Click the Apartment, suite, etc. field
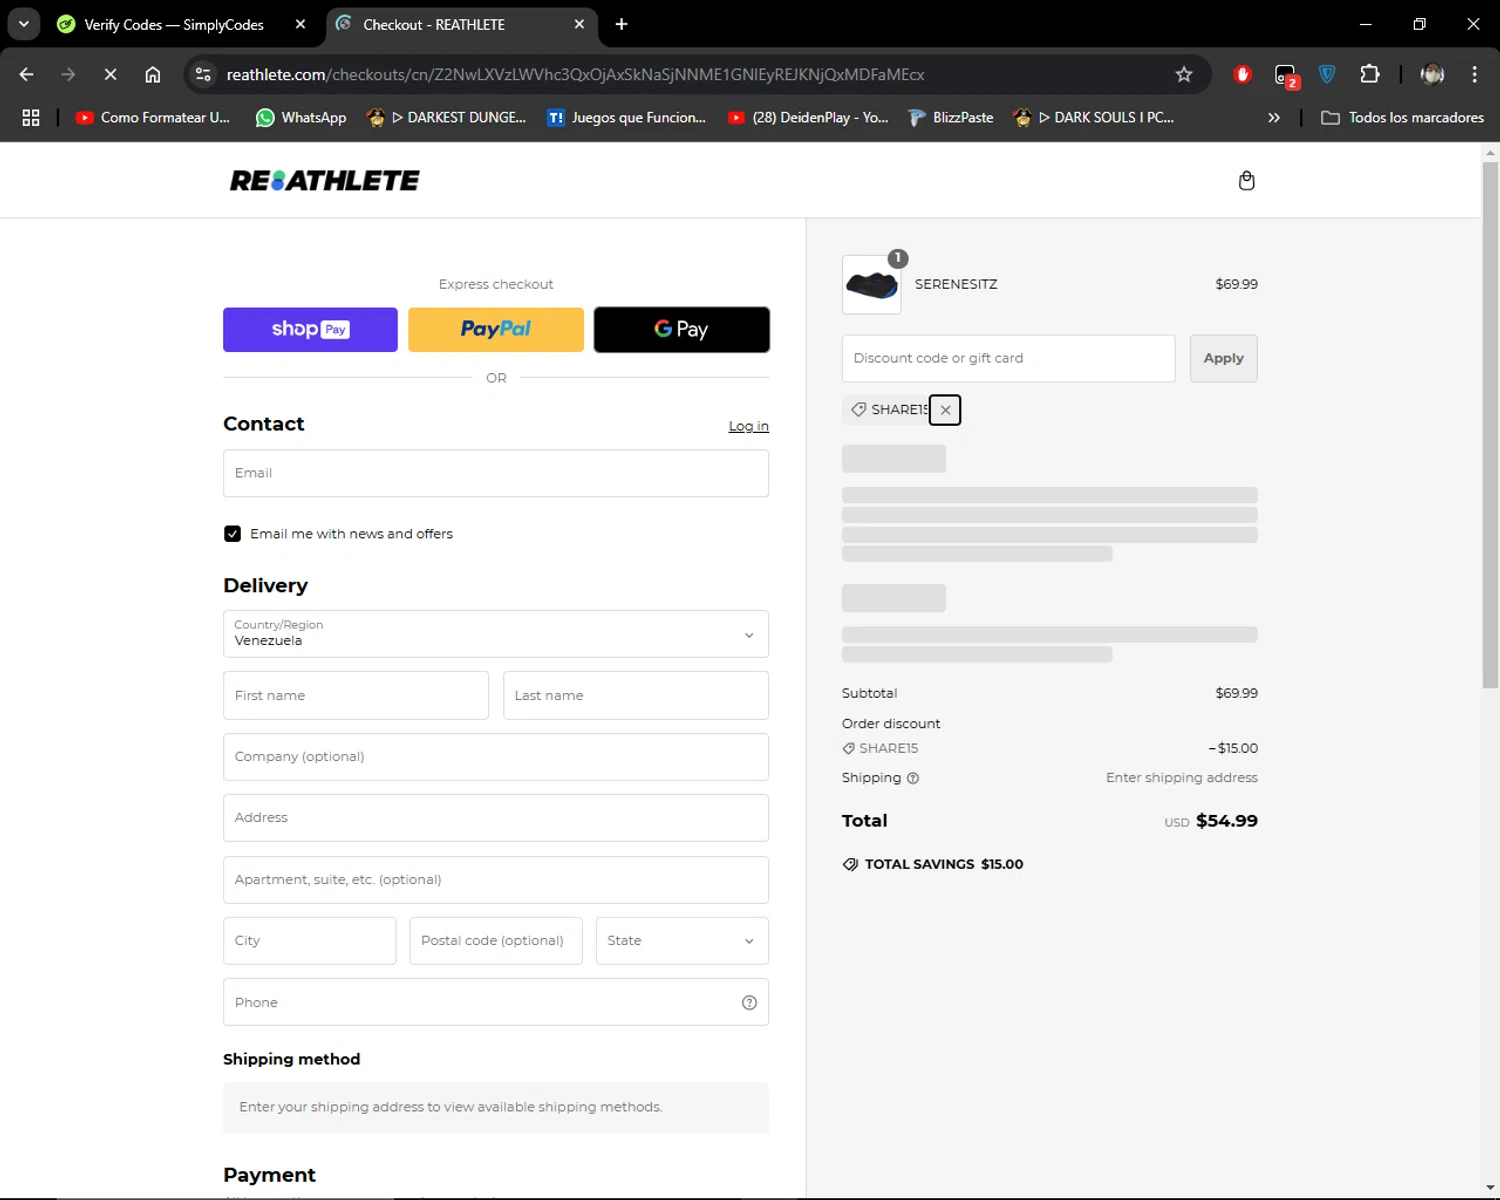The height and width of the screenshot is (1200, 1500). point(496,880)
